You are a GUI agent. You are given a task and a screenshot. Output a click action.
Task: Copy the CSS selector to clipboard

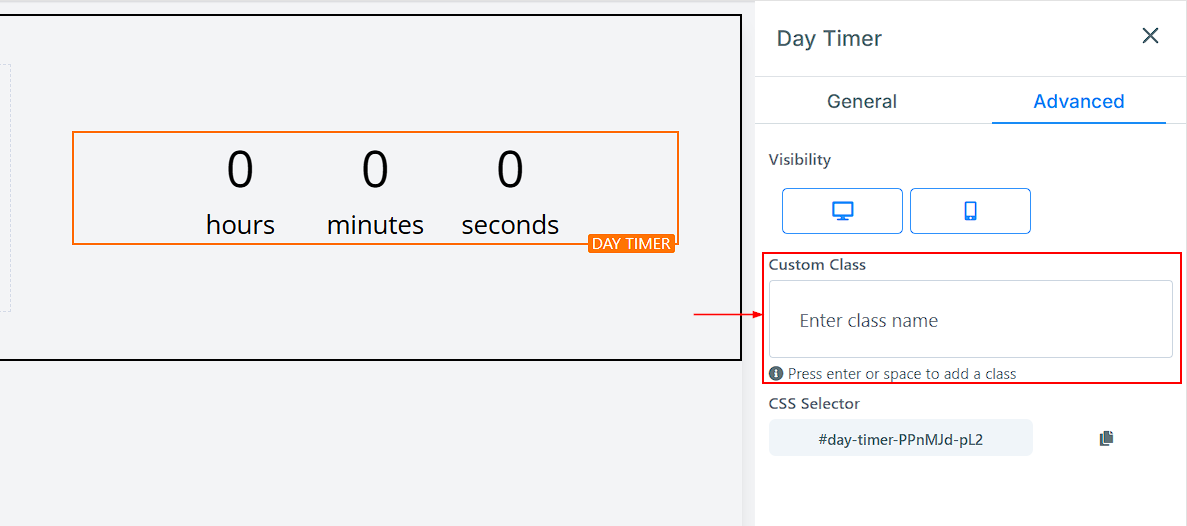1106,438
